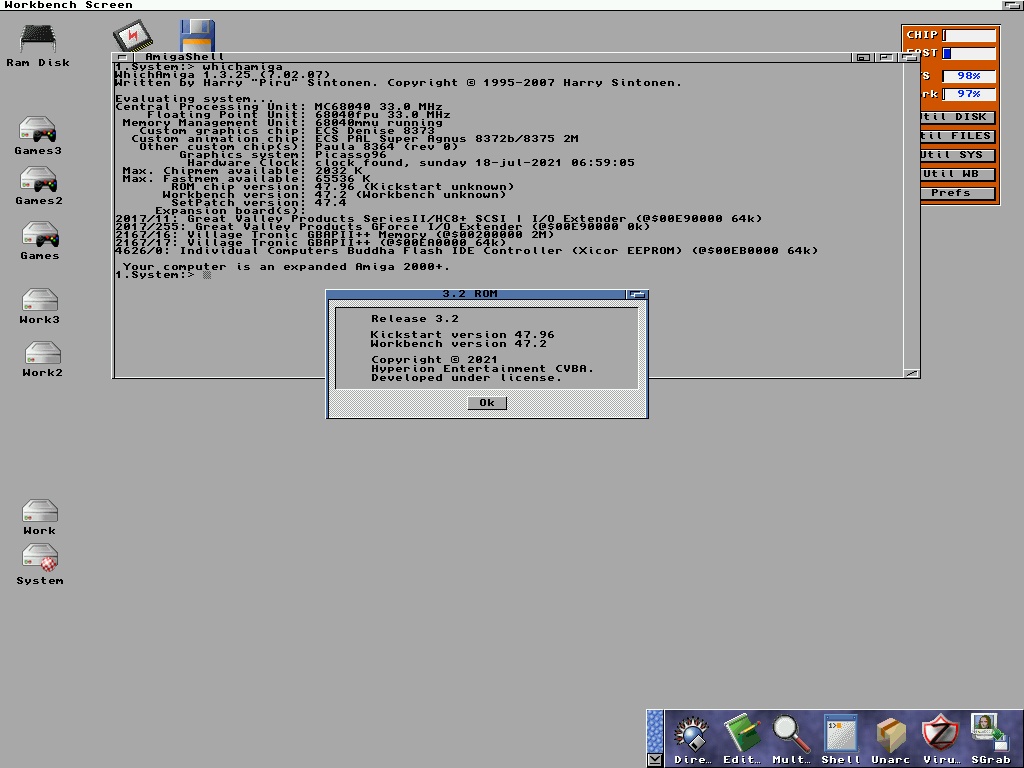This screenshot has width=1024, height=768.
Task: Select the Games2 drive icon
Action: (39, 185)
